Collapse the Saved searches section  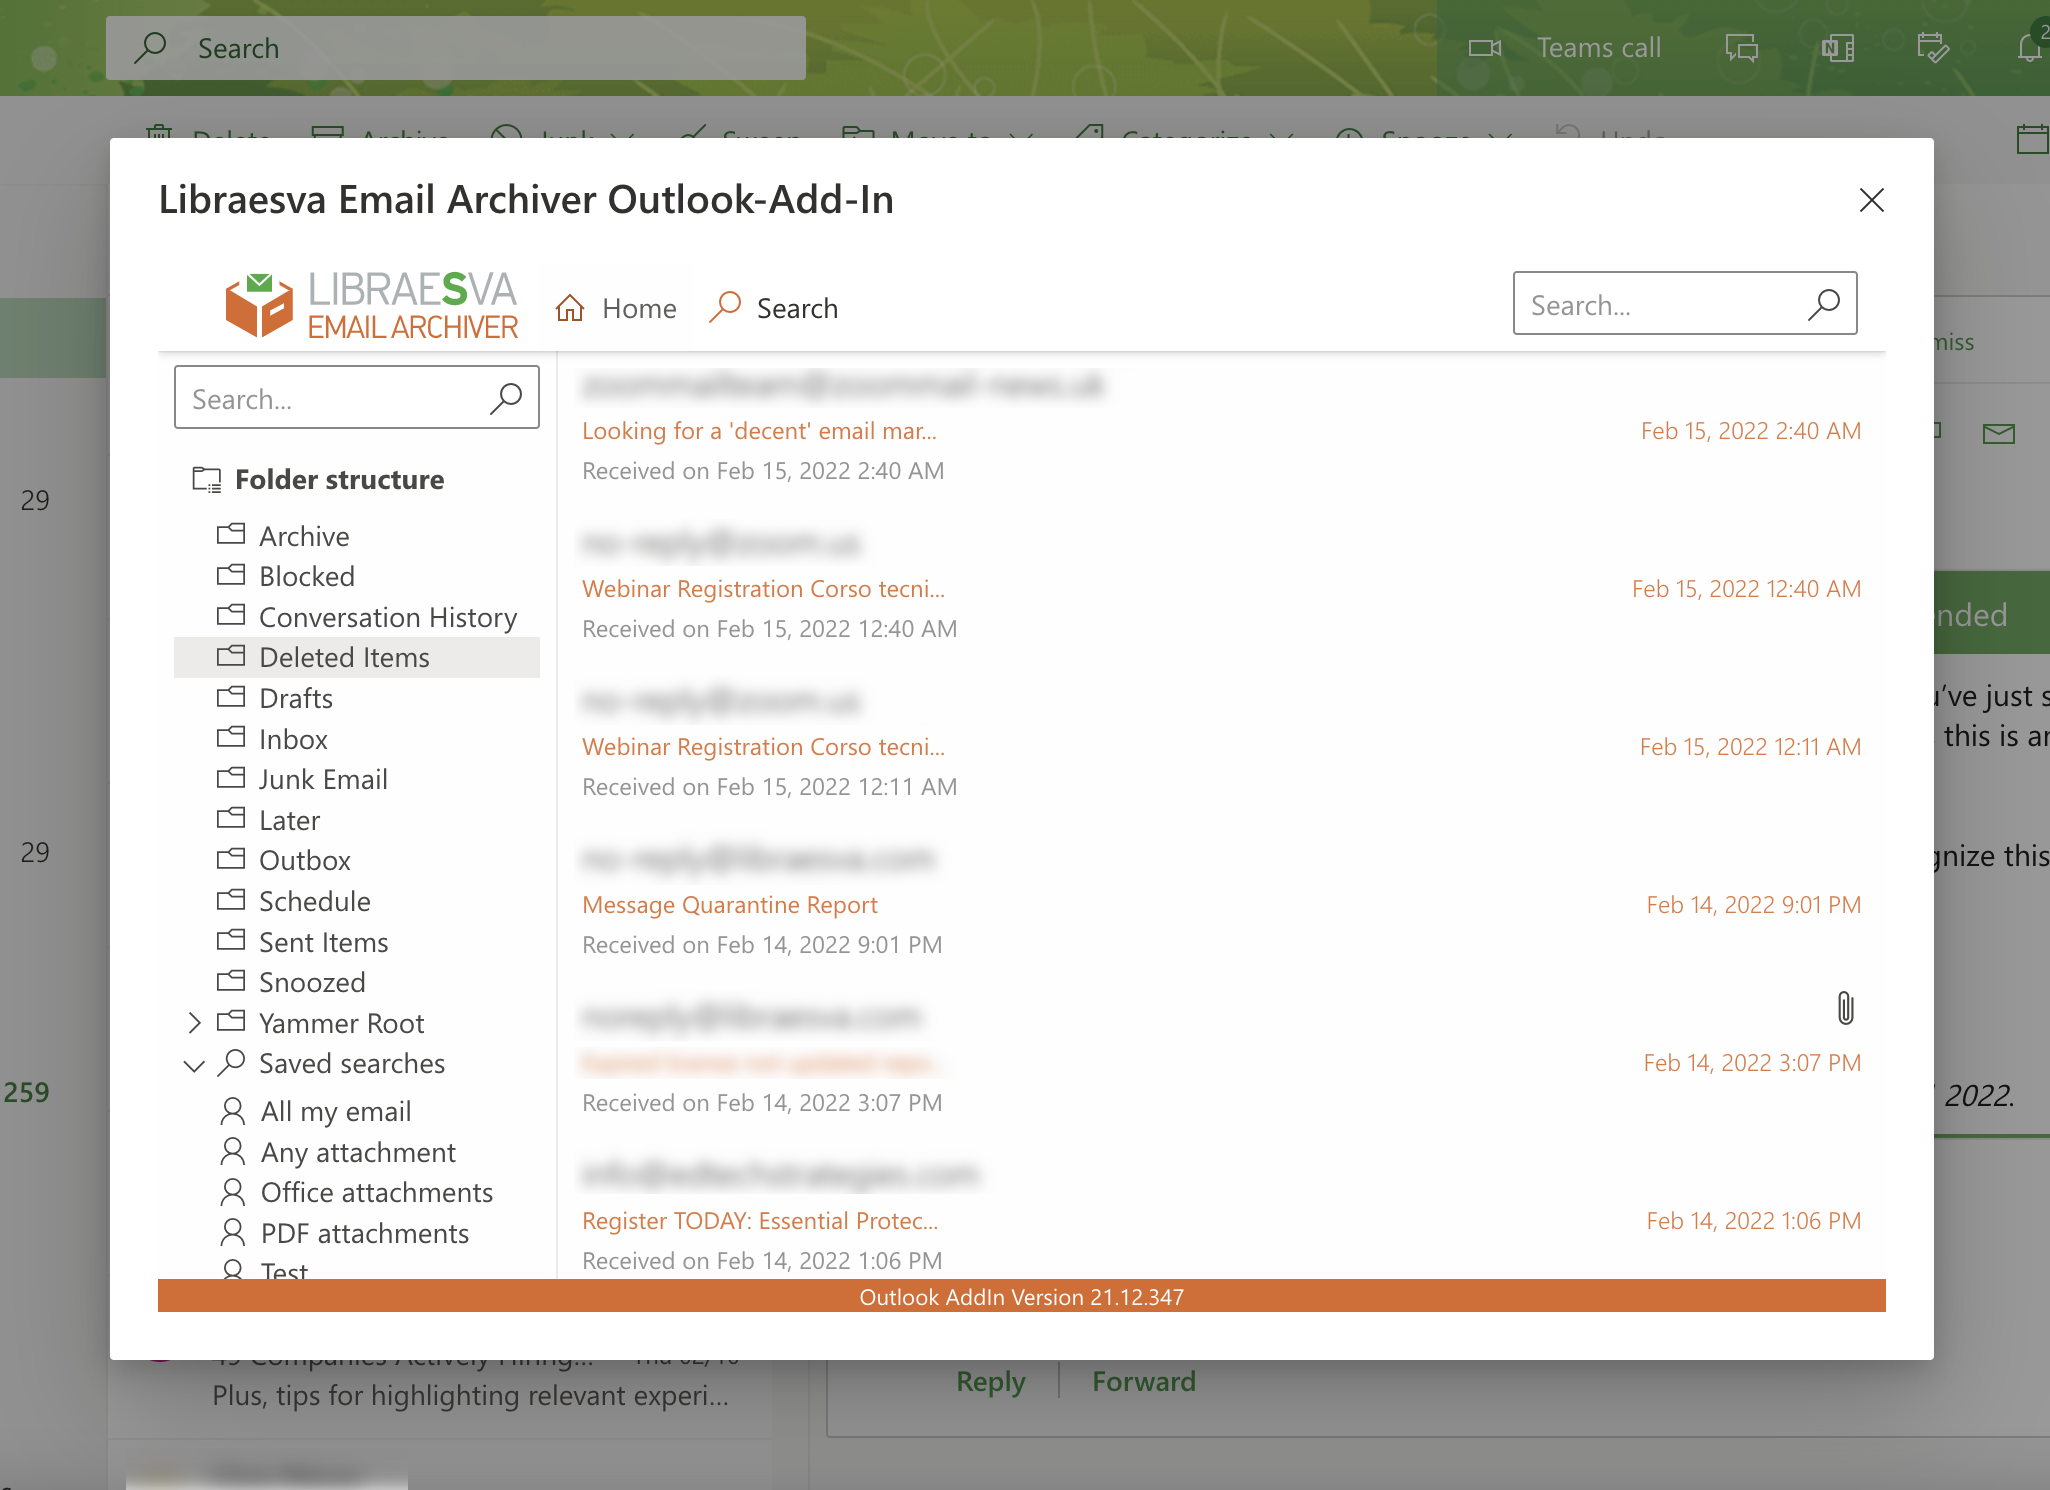(194, 1064)
